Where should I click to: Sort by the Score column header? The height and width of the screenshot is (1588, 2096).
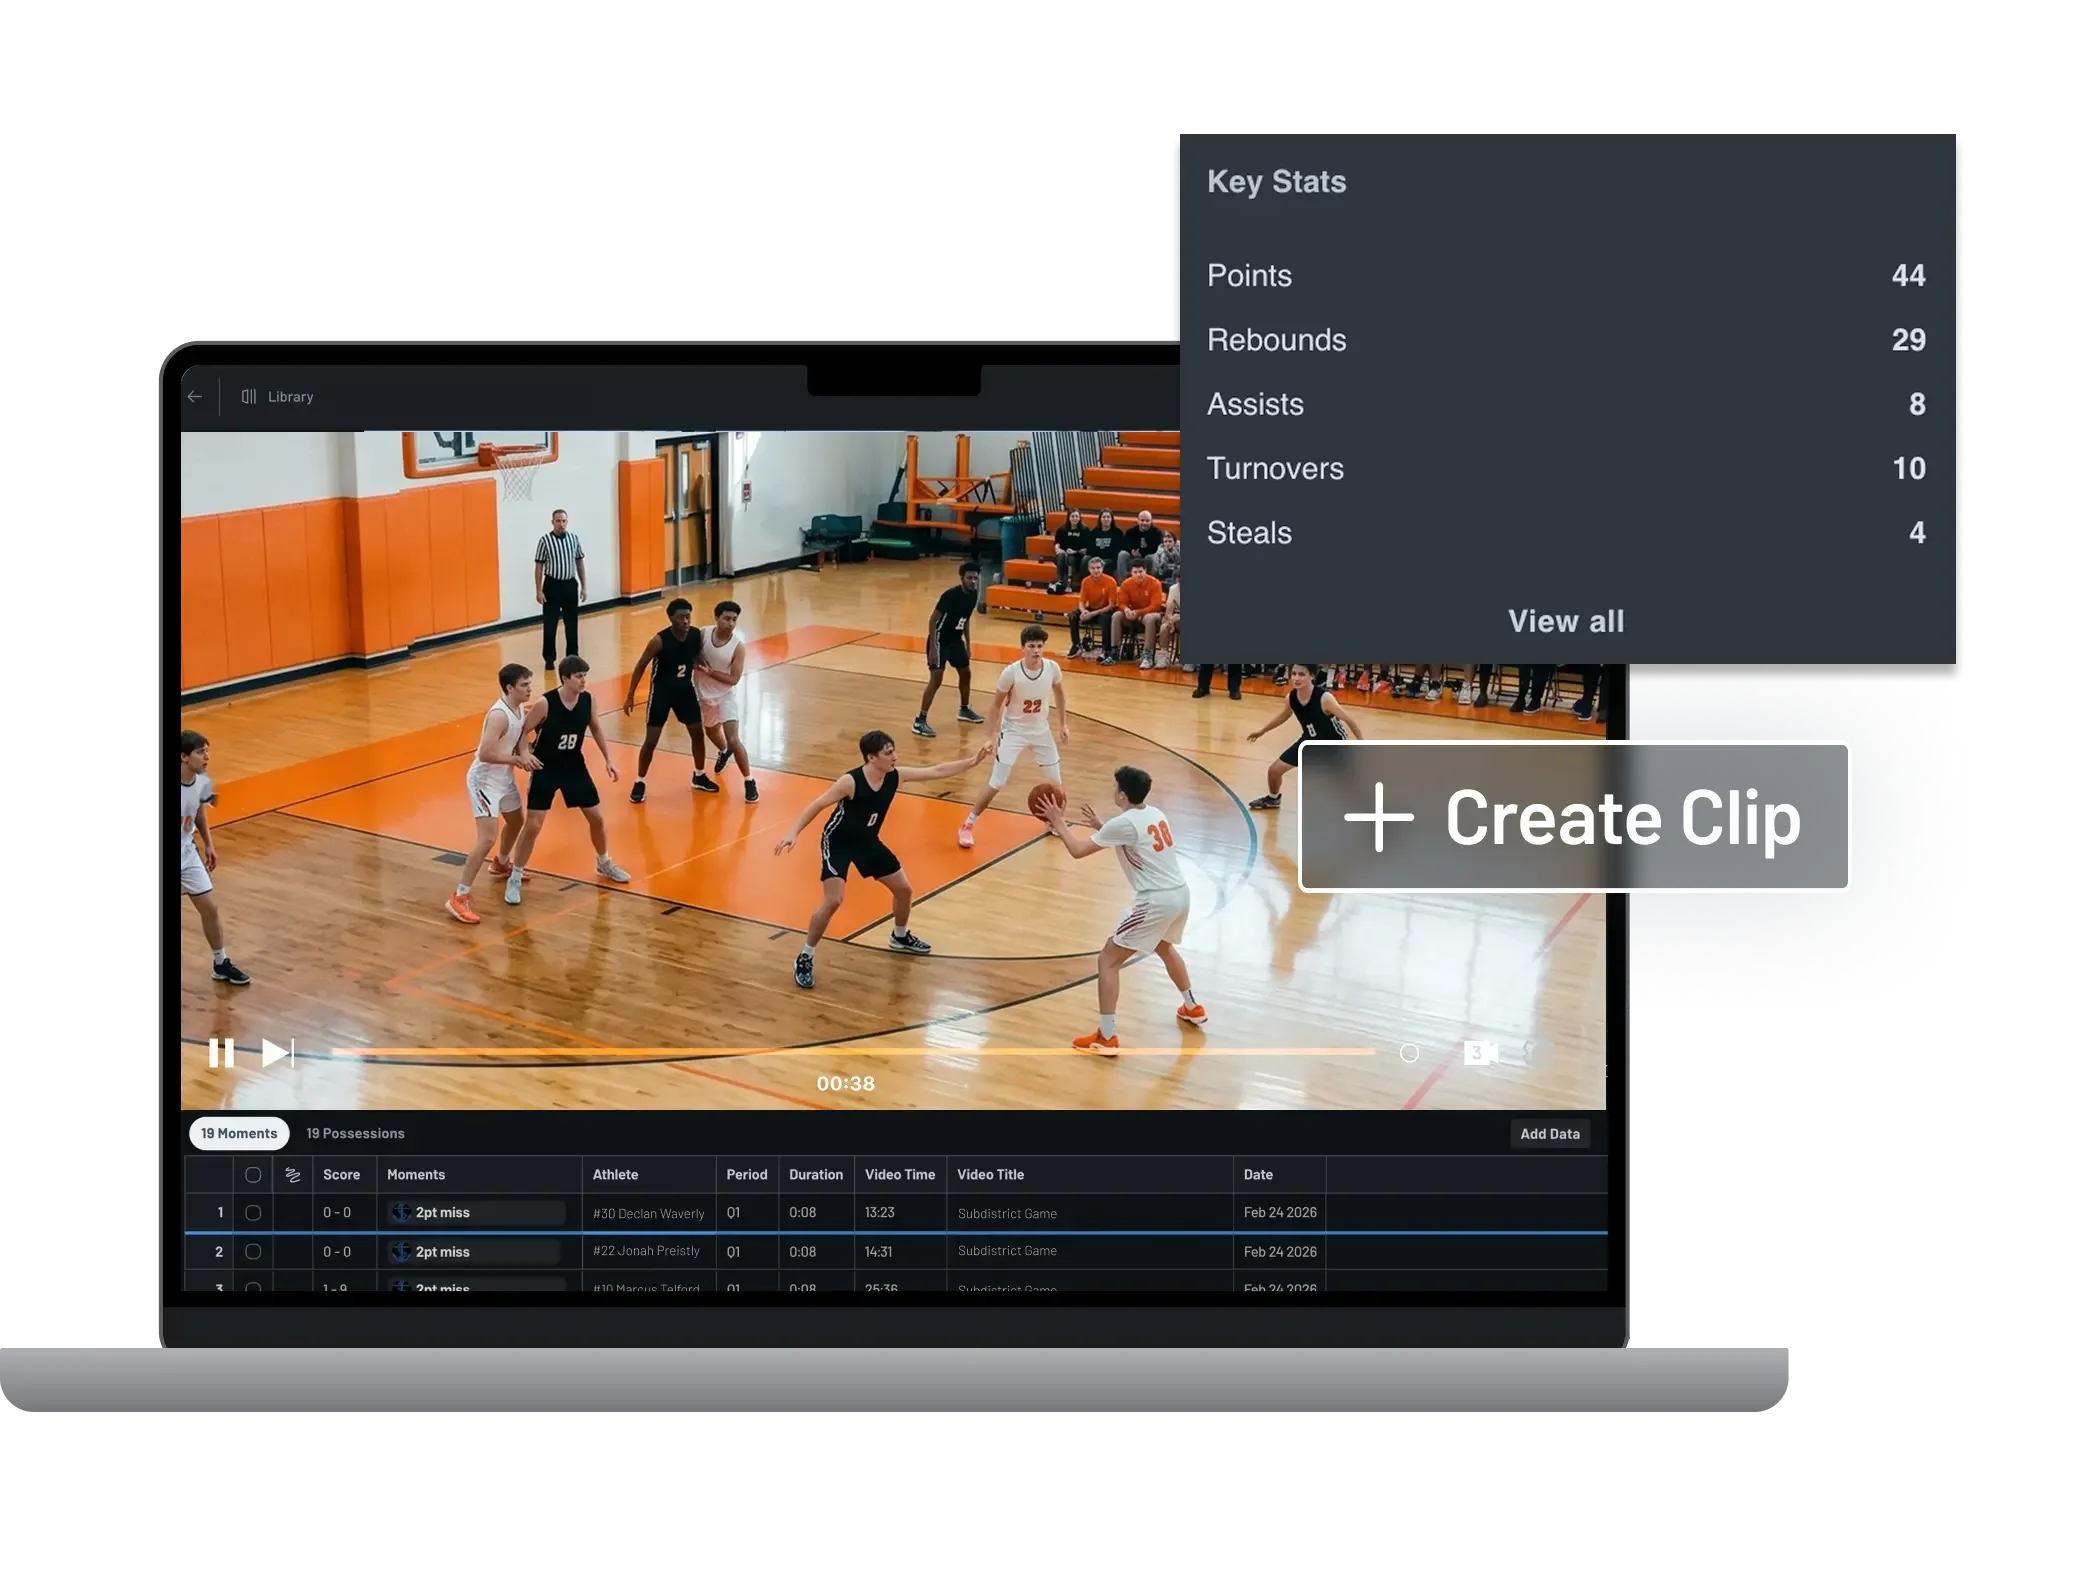(x=341, y=1175)
